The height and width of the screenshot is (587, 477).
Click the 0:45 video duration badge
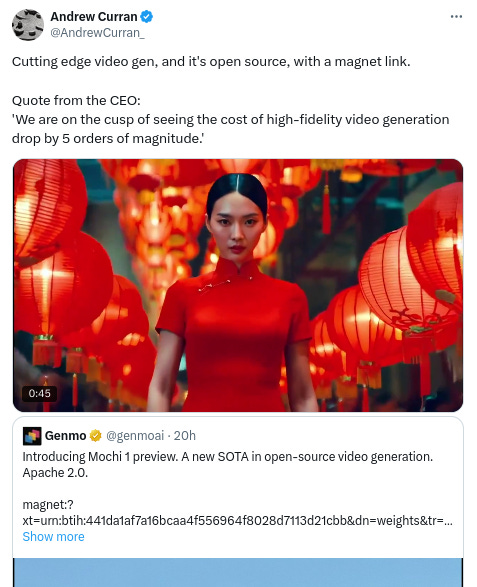[x=39, y=393]
